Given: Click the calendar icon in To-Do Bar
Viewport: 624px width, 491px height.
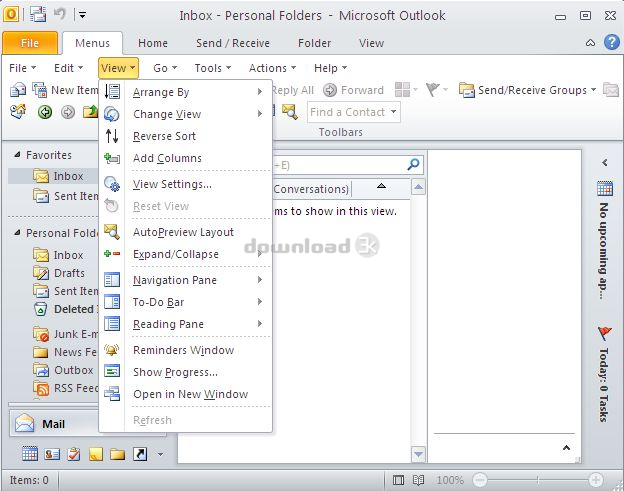Looking at the screenshot, I should [x=604, y=188].
